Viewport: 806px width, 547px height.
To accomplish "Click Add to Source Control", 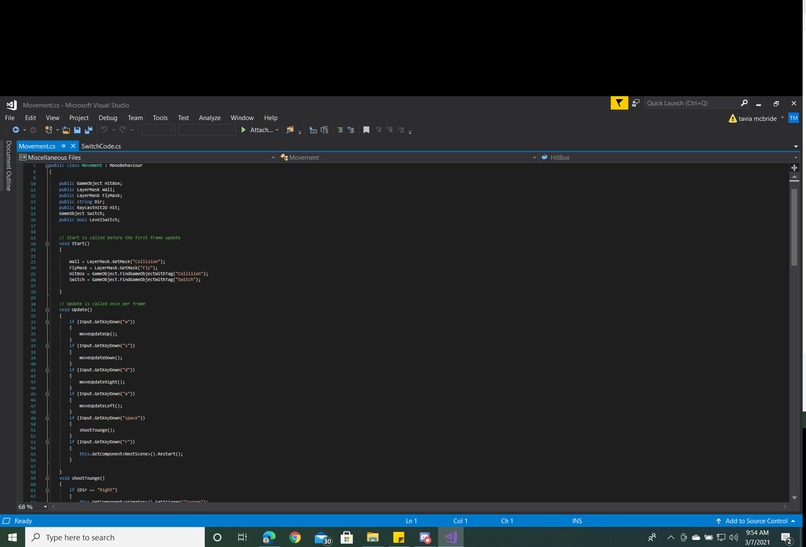I will (756, 521).
